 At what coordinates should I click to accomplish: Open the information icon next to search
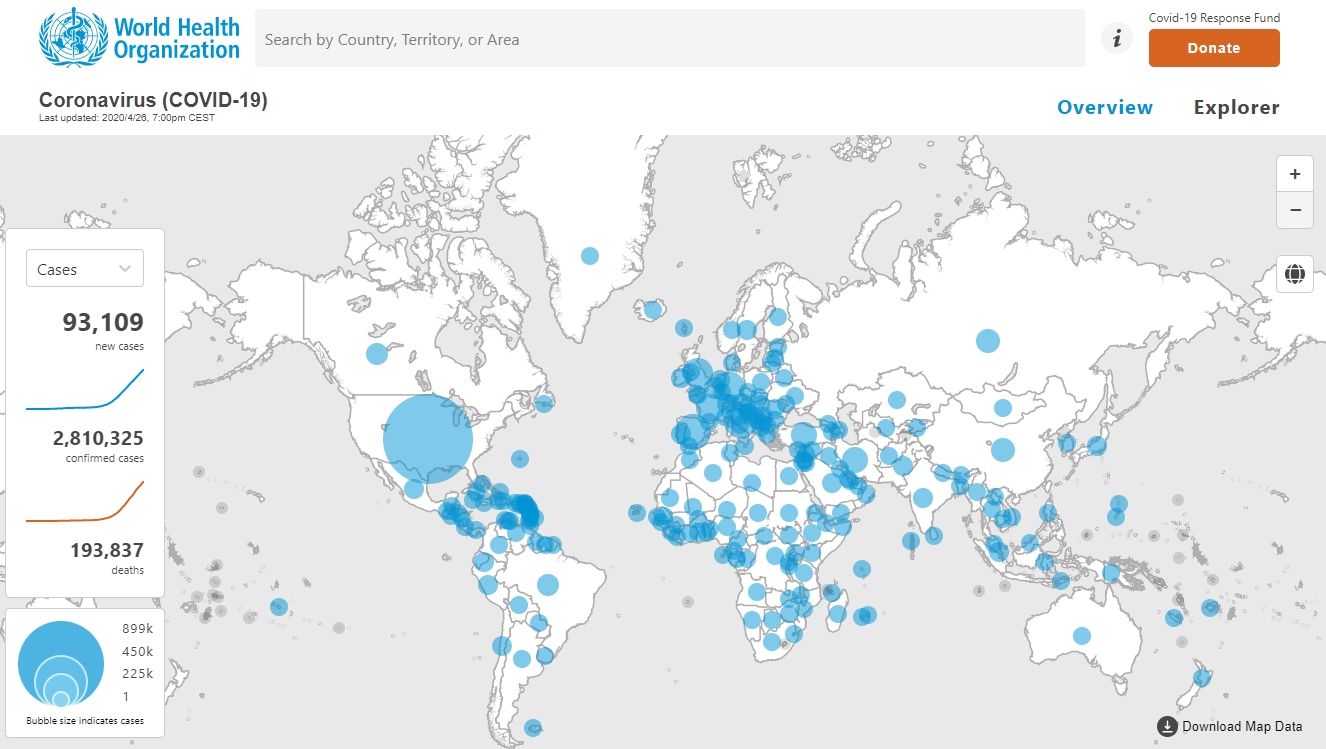pyautogui.click(x=1116, y=39)
